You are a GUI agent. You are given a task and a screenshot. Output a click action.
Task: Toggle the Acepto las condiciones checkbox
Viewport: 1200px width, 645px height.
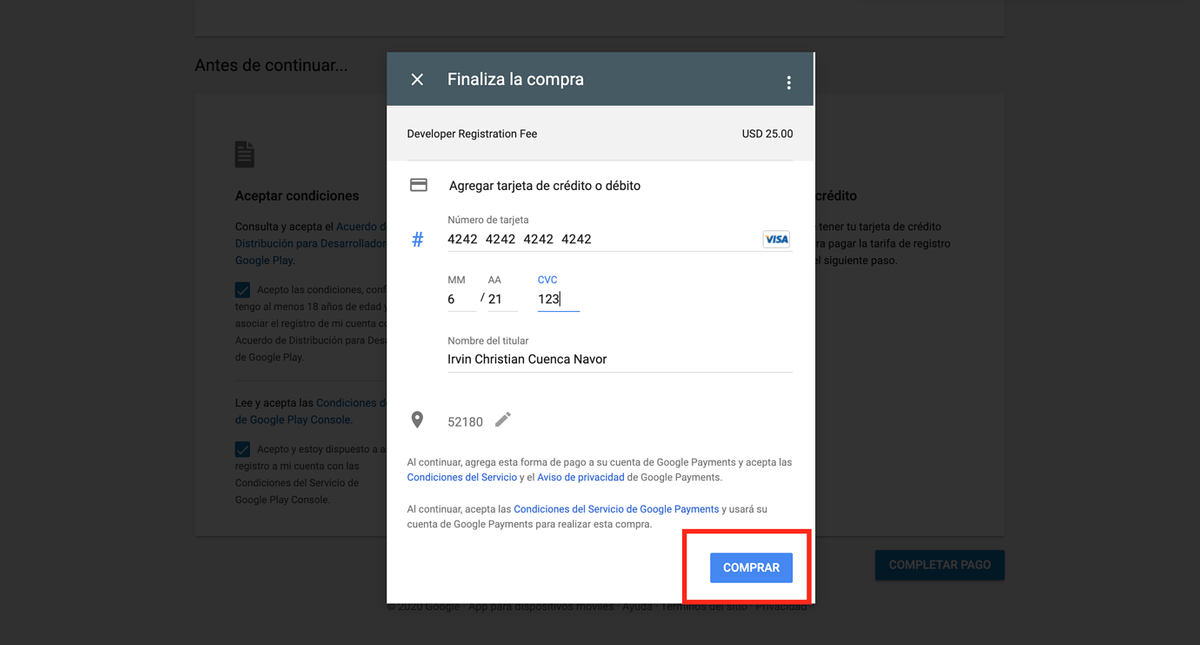pos(243,290)
